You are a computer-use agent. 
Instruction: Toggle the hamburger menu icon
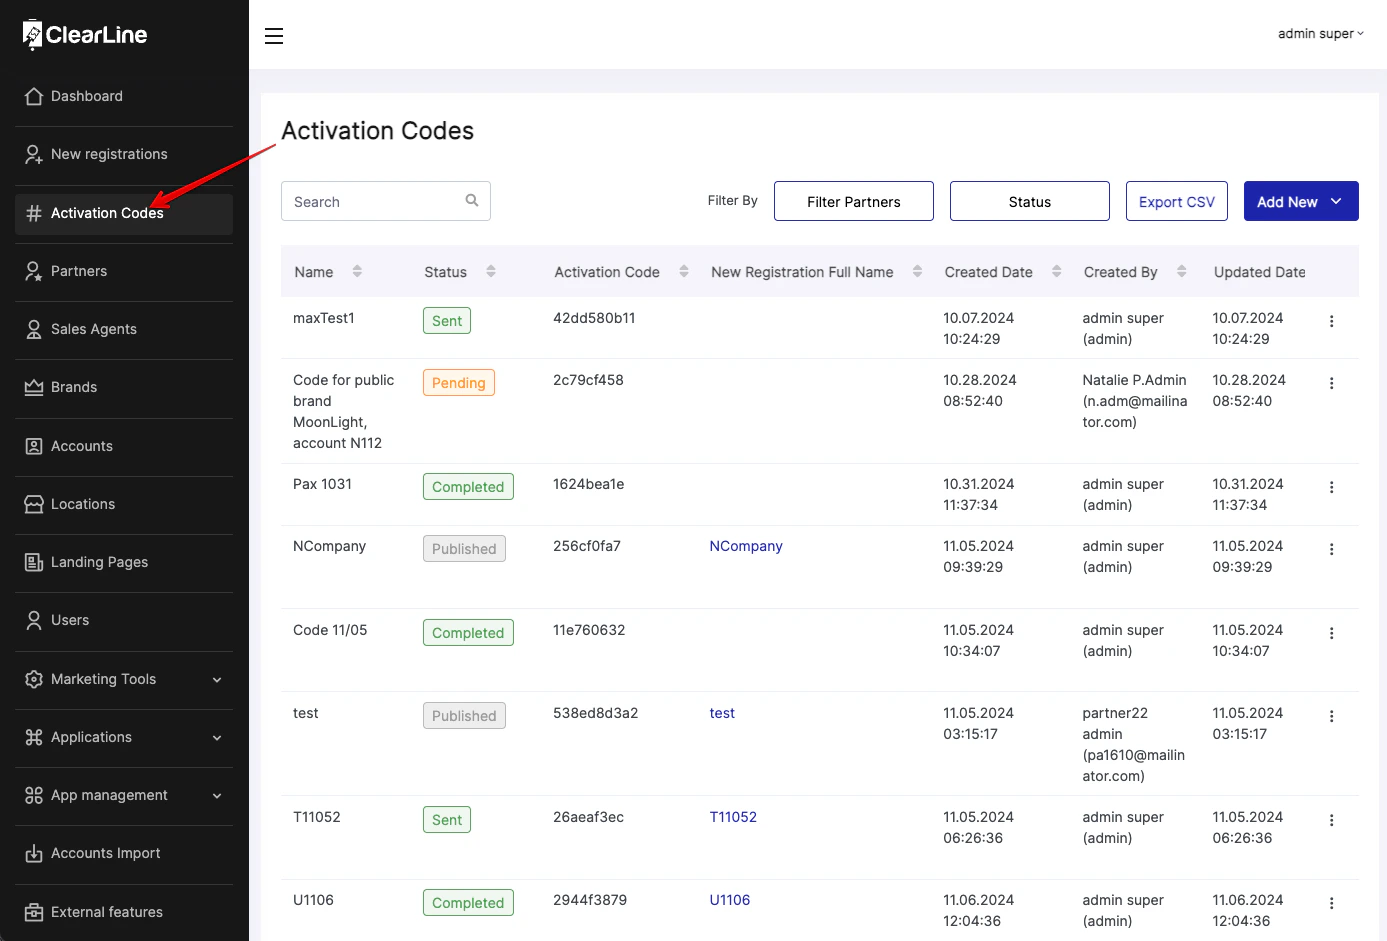click(x=273, y=36)
